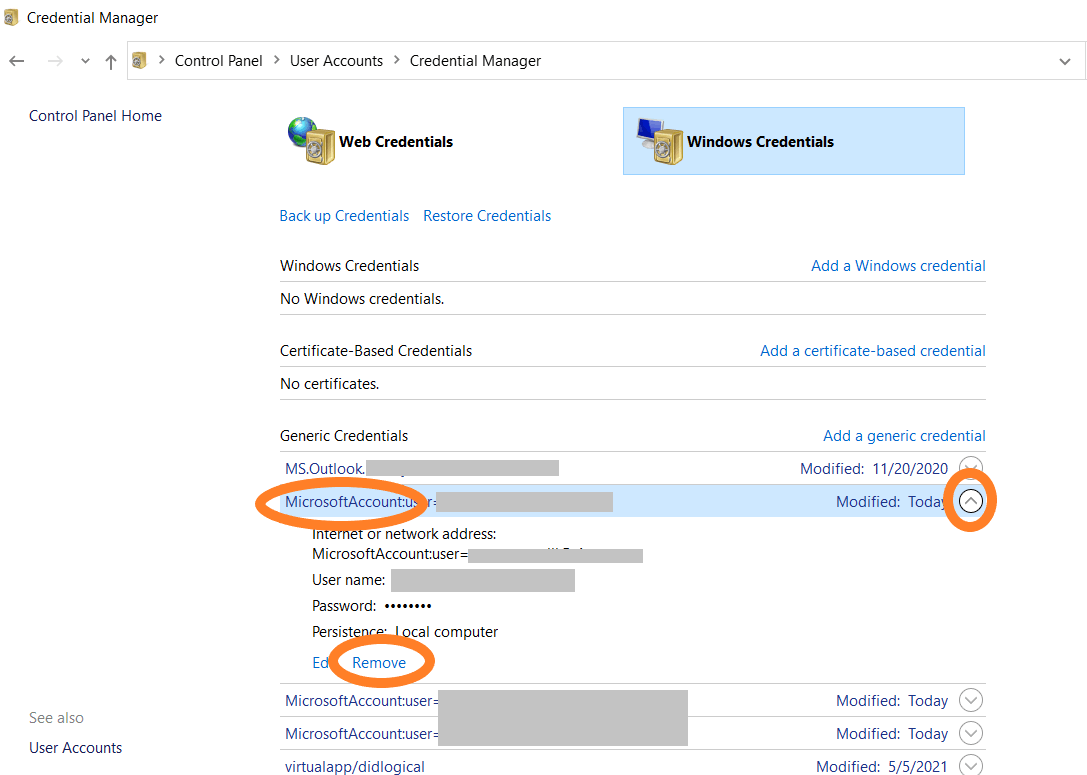Go up one level with the Up arrow
The image size is (1087, 775).
(x=110, y=62)
